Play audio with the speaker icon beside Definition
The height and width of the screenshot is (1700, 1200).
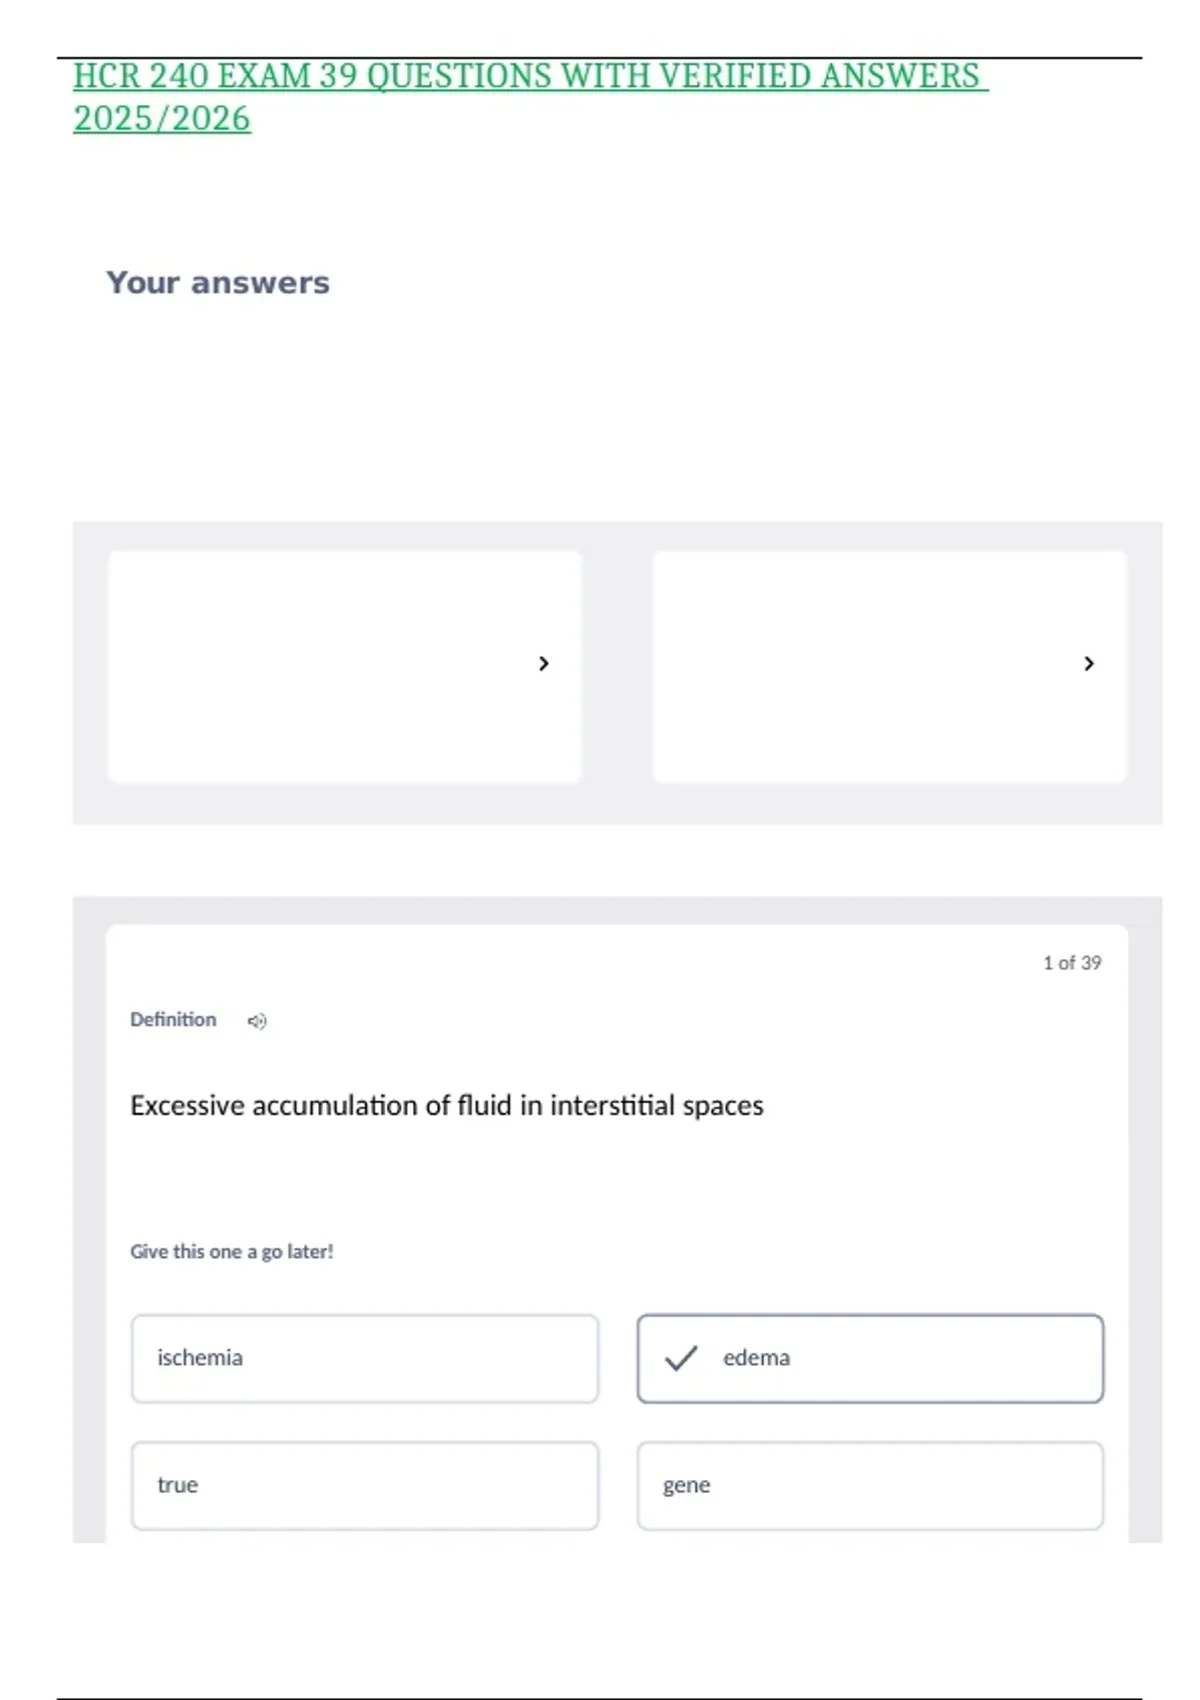[x=257, y=1021]
